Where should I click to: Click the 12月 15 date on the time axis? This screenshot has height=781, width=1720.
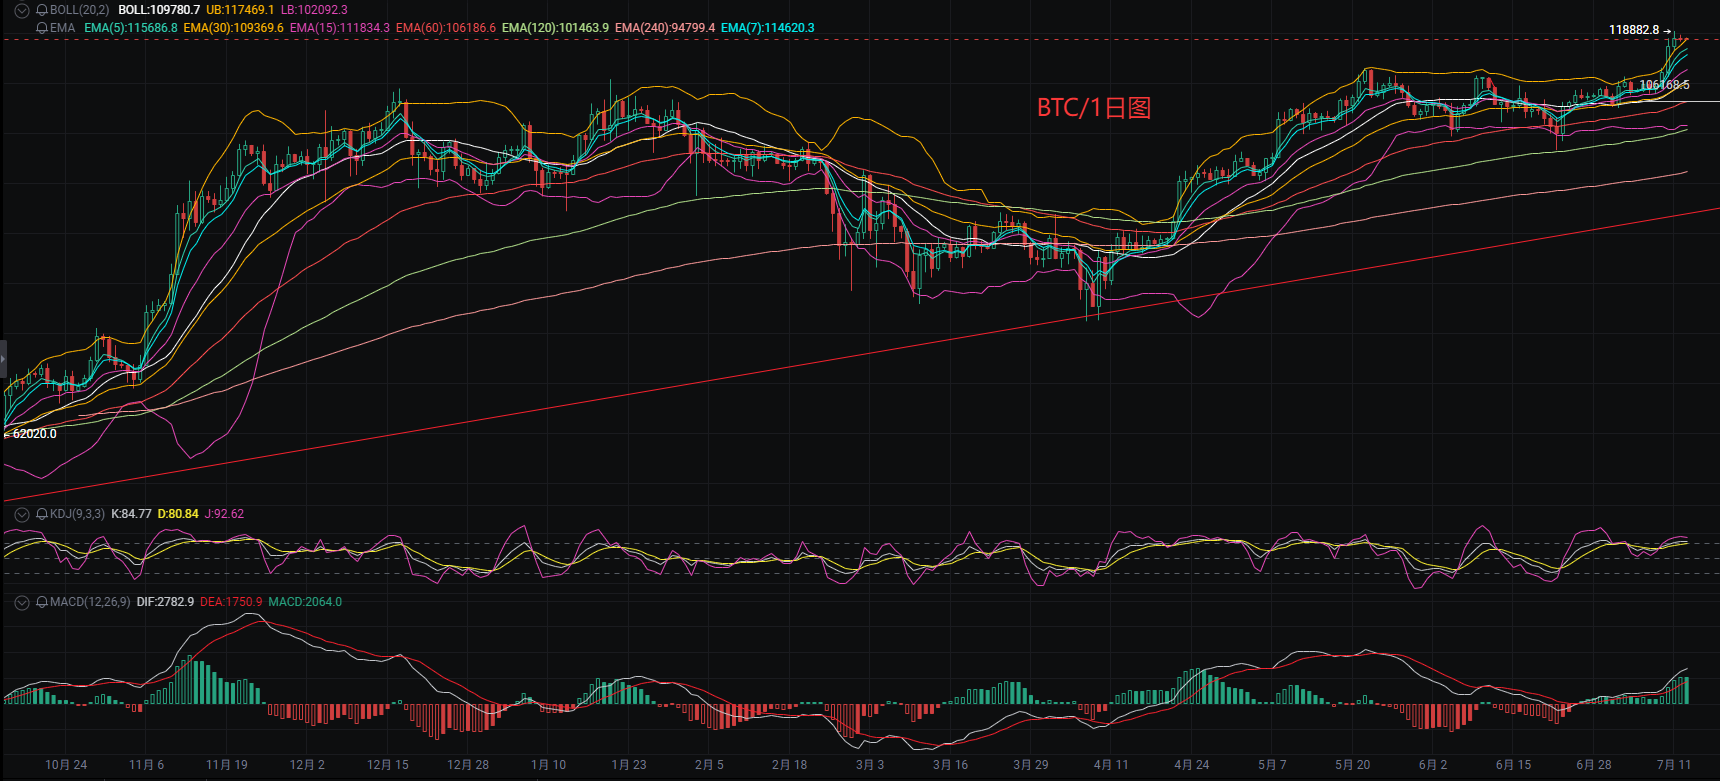(388, 765)
